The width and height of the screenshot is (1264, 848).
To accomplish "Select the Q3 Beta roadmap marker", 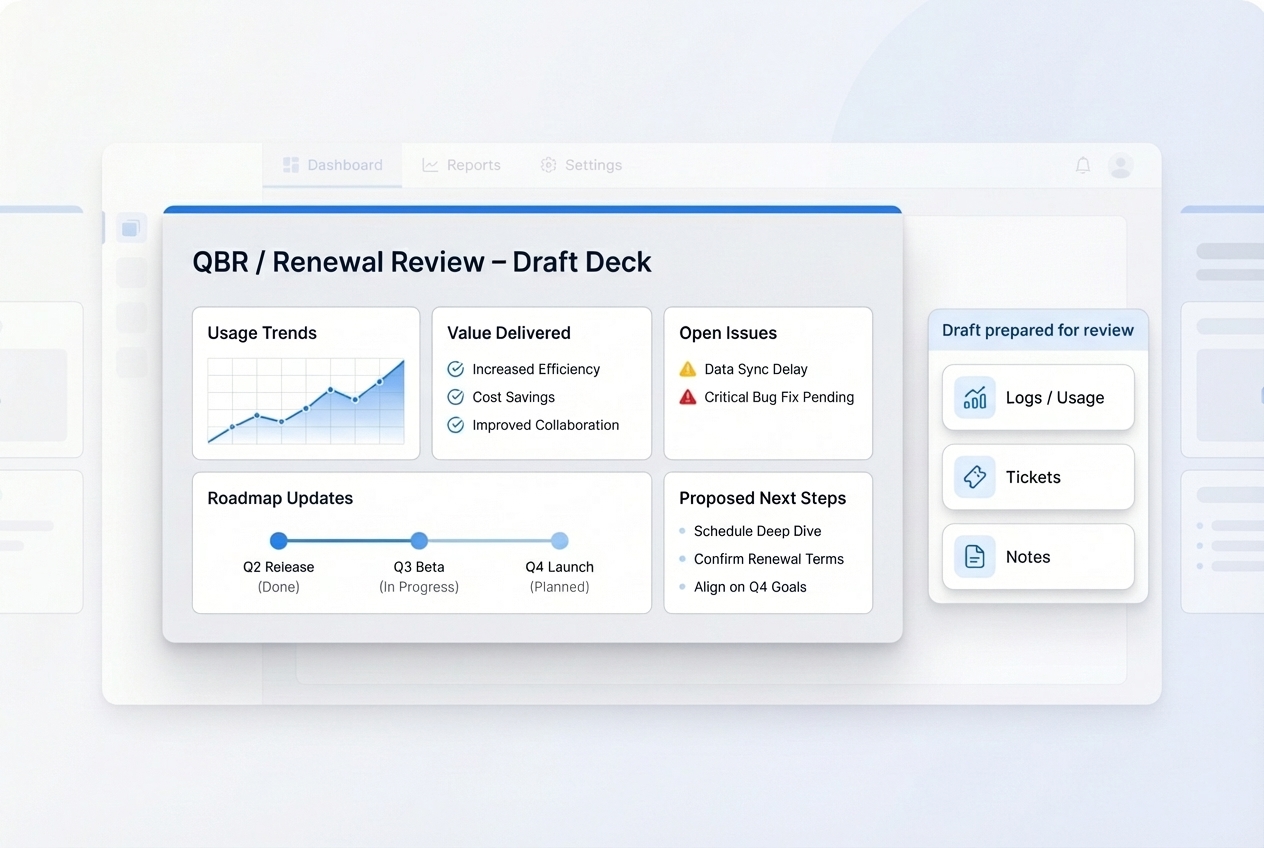I will [x=419, y=541].
